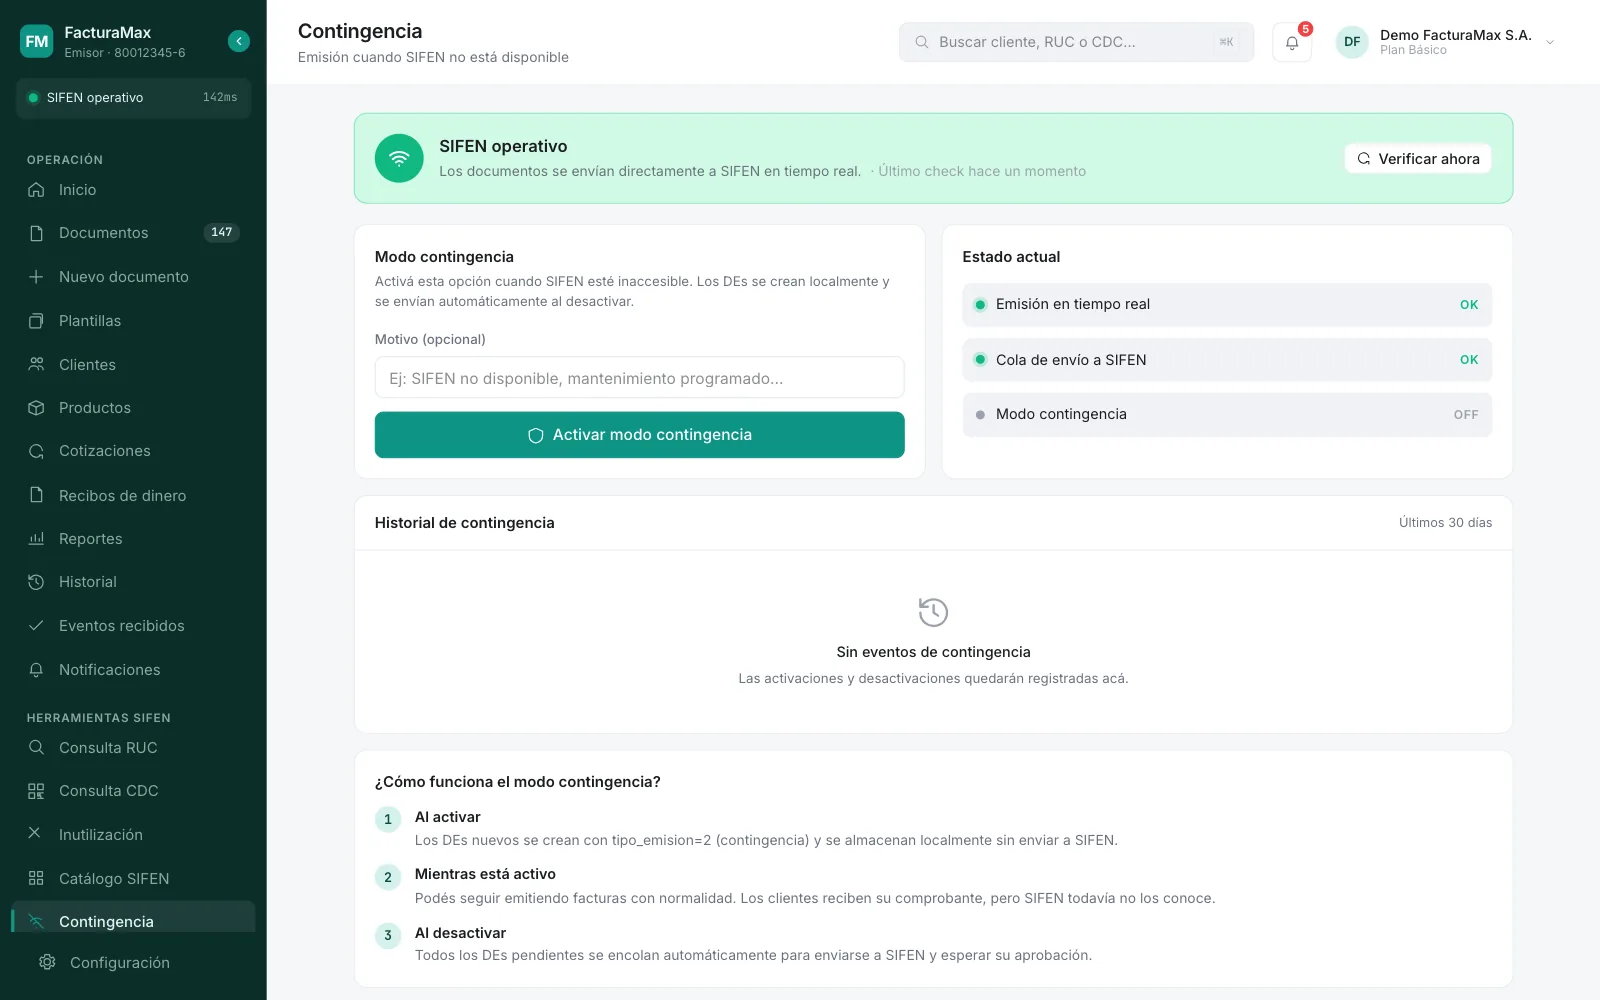Click the Documentos file icon
1600x1000 pixels.
point(36,233)
